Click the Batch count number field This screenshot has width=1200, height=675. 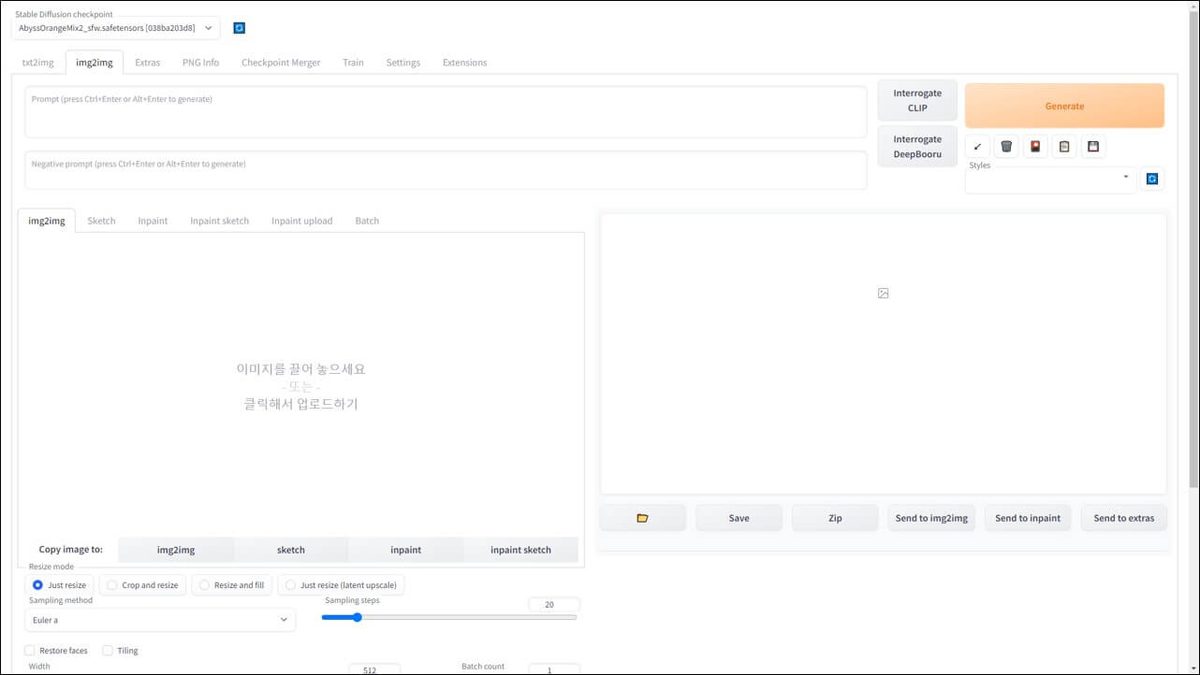point(554,669)
